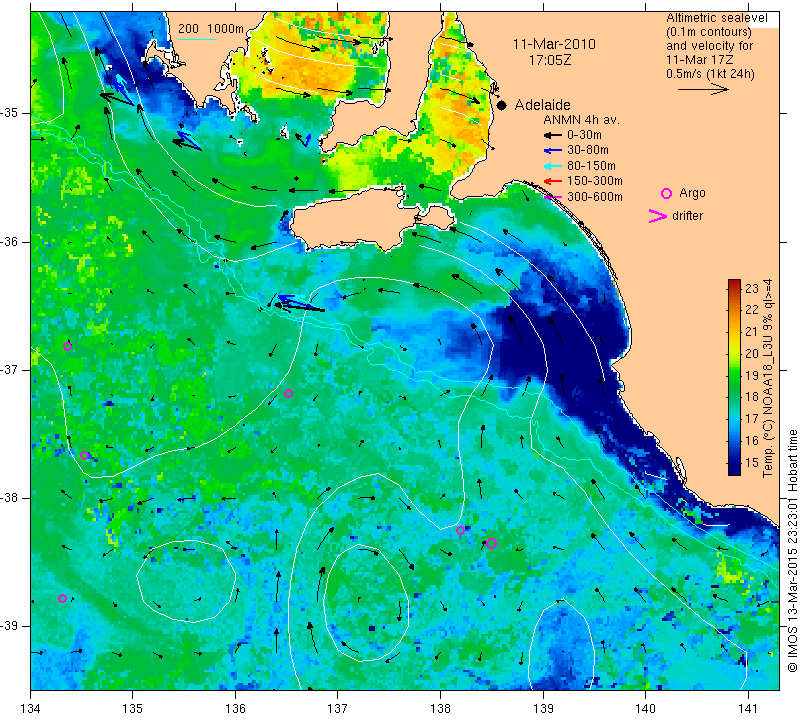Click the magenta Argo circle in legend
This screenshot has height=720, width=800.
coord(666,193)
